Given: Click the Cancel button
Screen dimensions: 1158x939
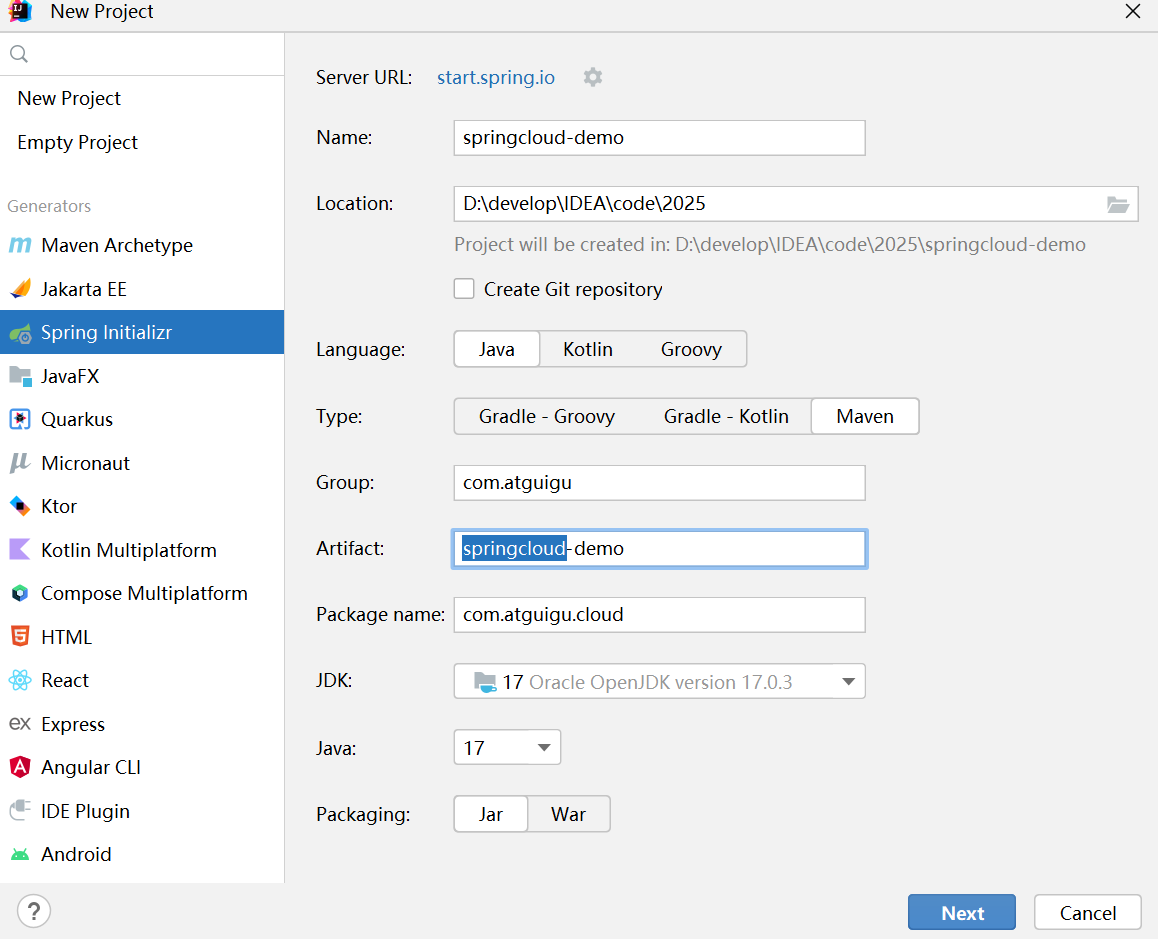Looking at the screenshot, I should [x=1088, y=912].
